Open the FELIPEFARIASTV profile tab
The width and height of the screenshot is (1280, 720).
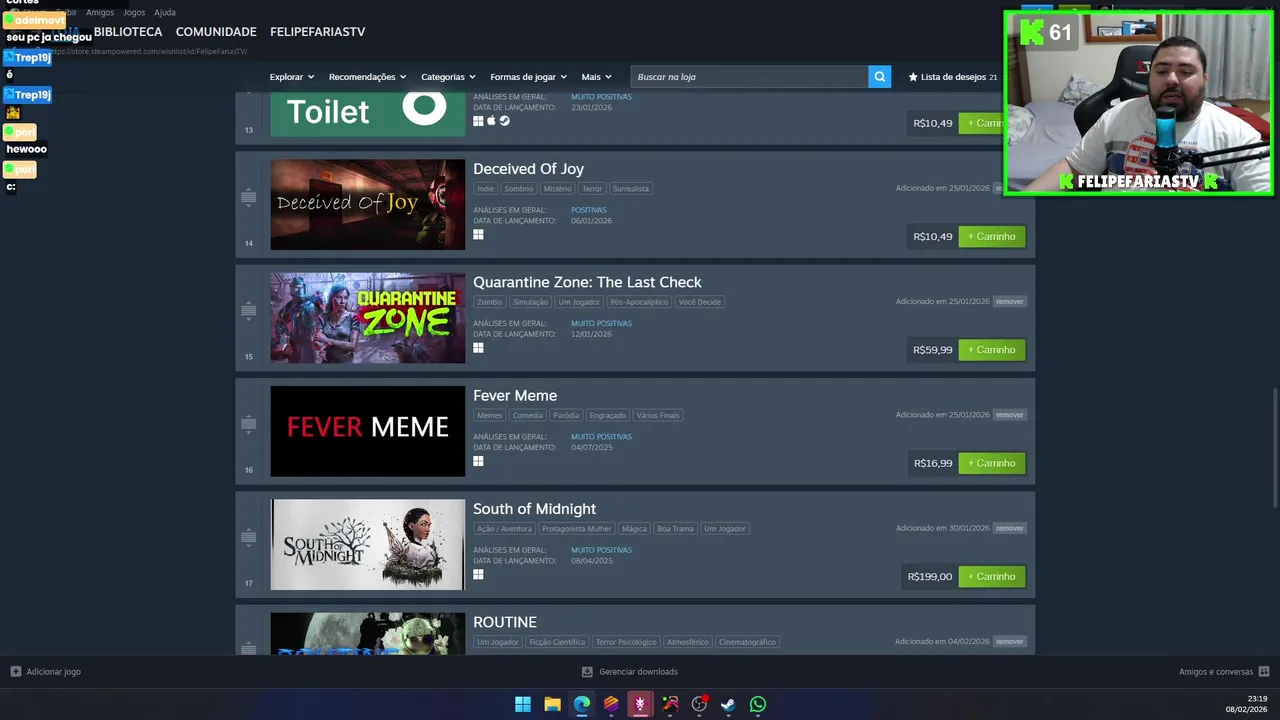[x=317, y=32]
